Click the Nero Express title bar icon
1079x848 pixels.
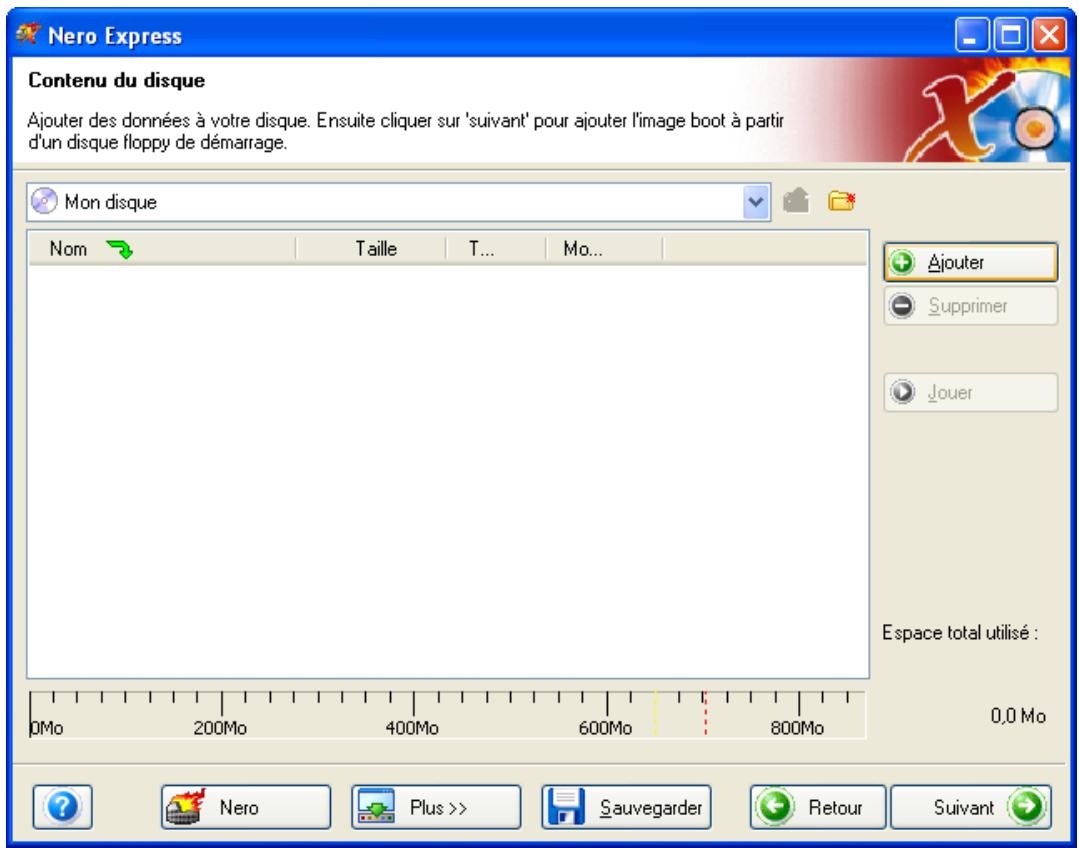coord(28,34)
